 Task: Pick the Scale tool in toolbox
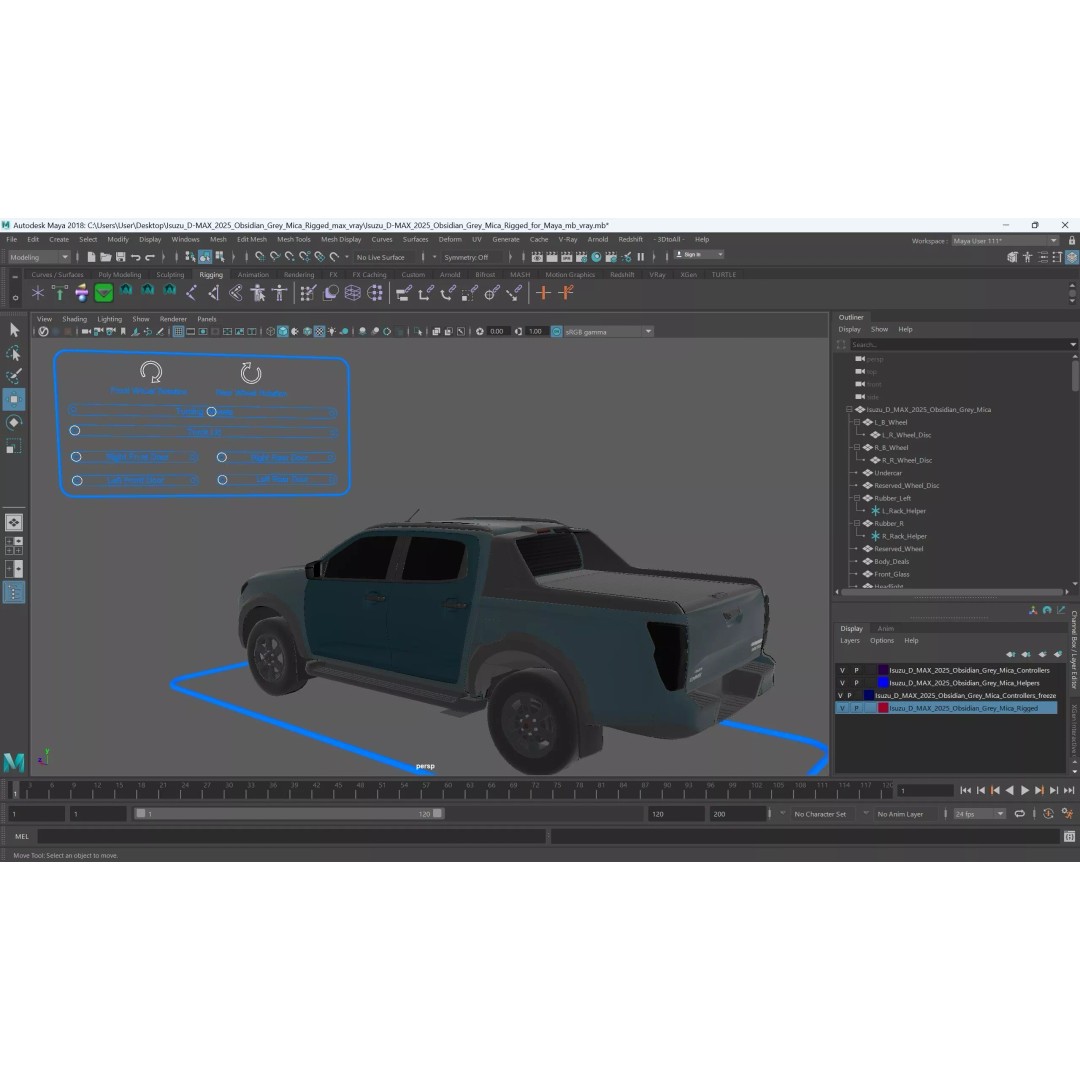(x=14, y=447)
